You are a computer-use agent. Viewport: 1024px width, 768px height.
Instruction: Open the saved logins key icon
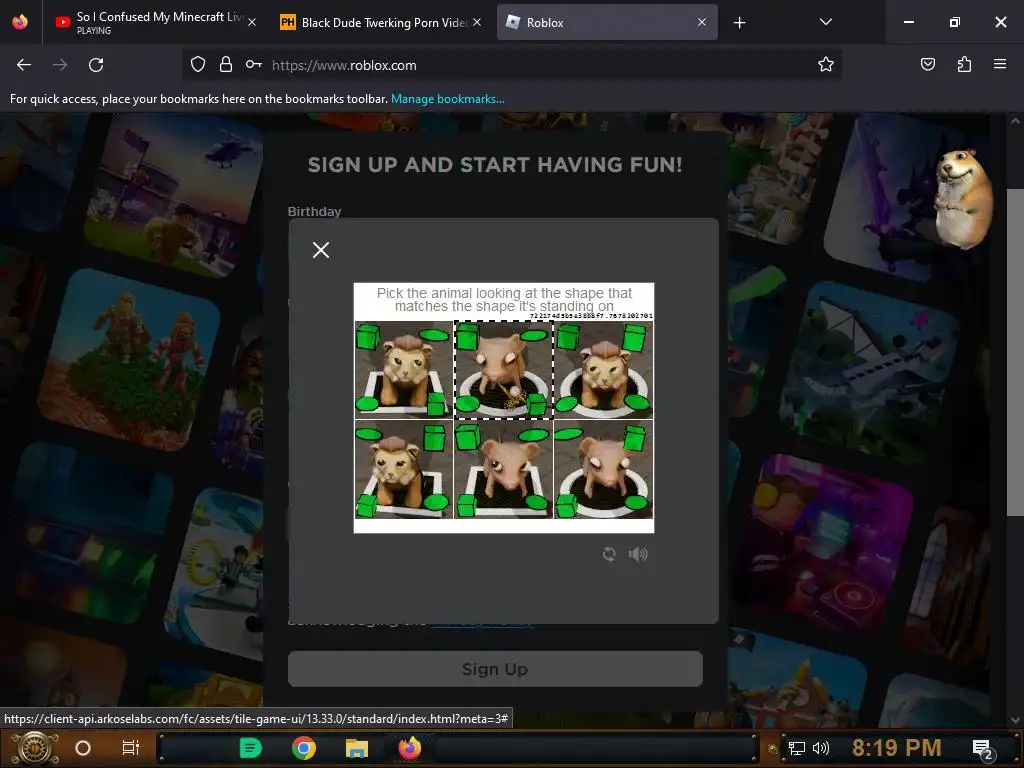pyautogui.click(x=253, y=65)
